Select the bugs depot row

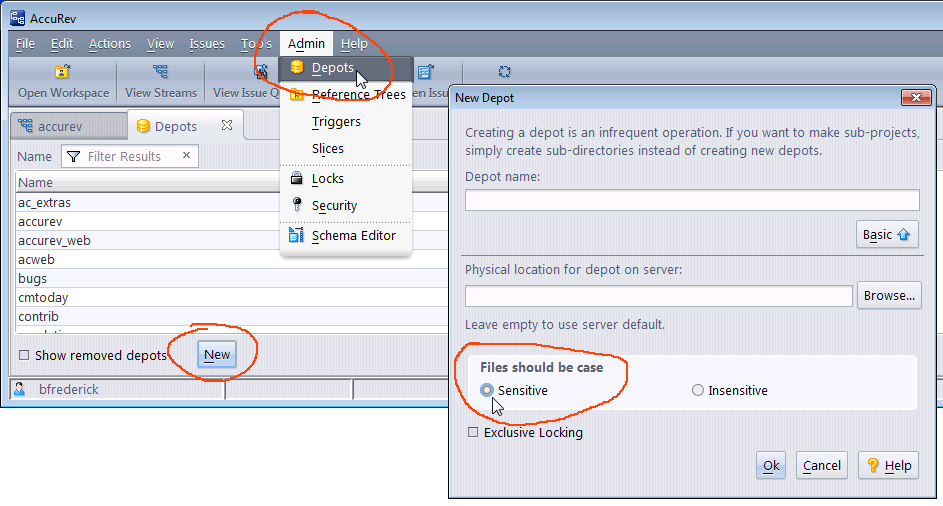[x=232, y=279]
